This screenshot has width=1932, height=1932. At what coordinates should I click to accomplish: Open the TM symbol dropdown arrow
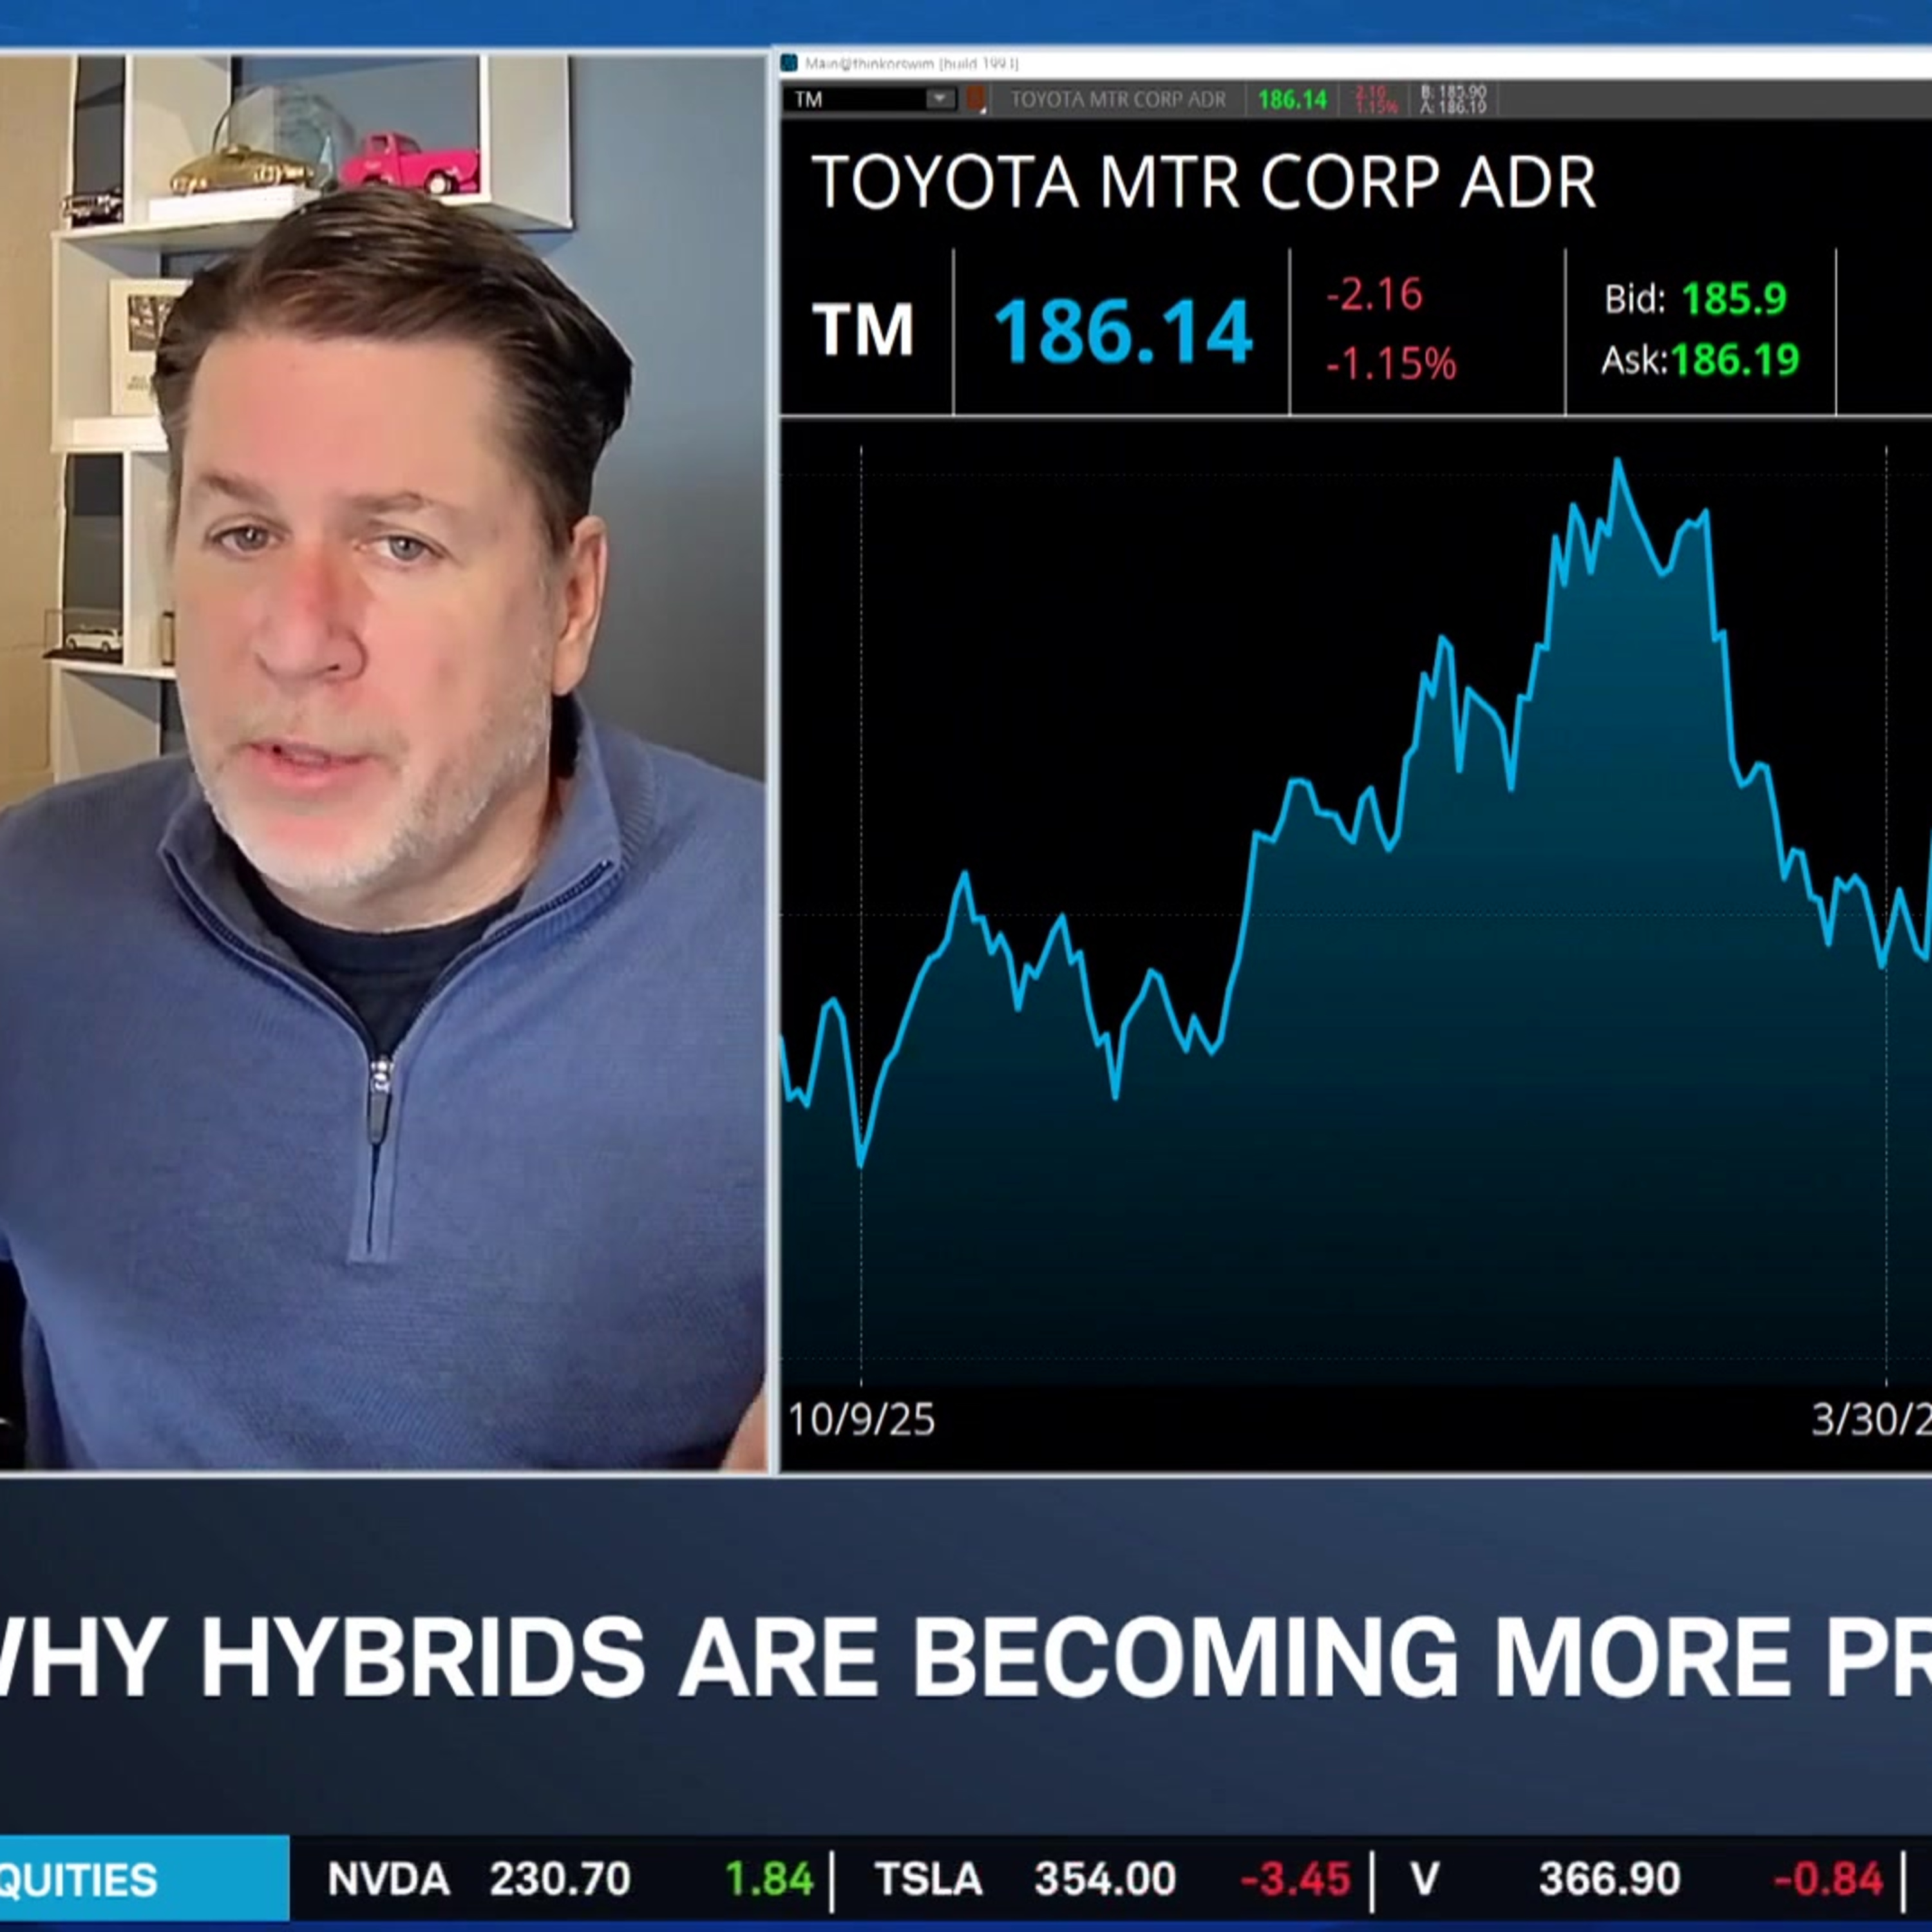coord(940,99)
